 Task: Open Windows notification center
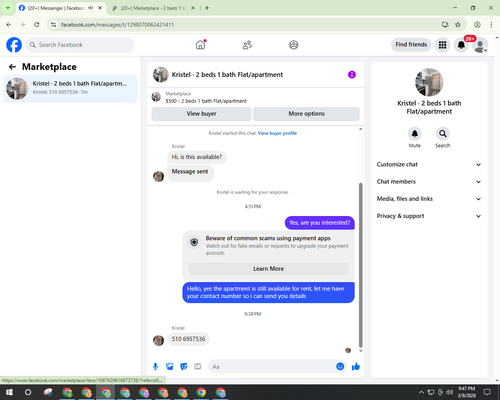(x=487, y=392)
